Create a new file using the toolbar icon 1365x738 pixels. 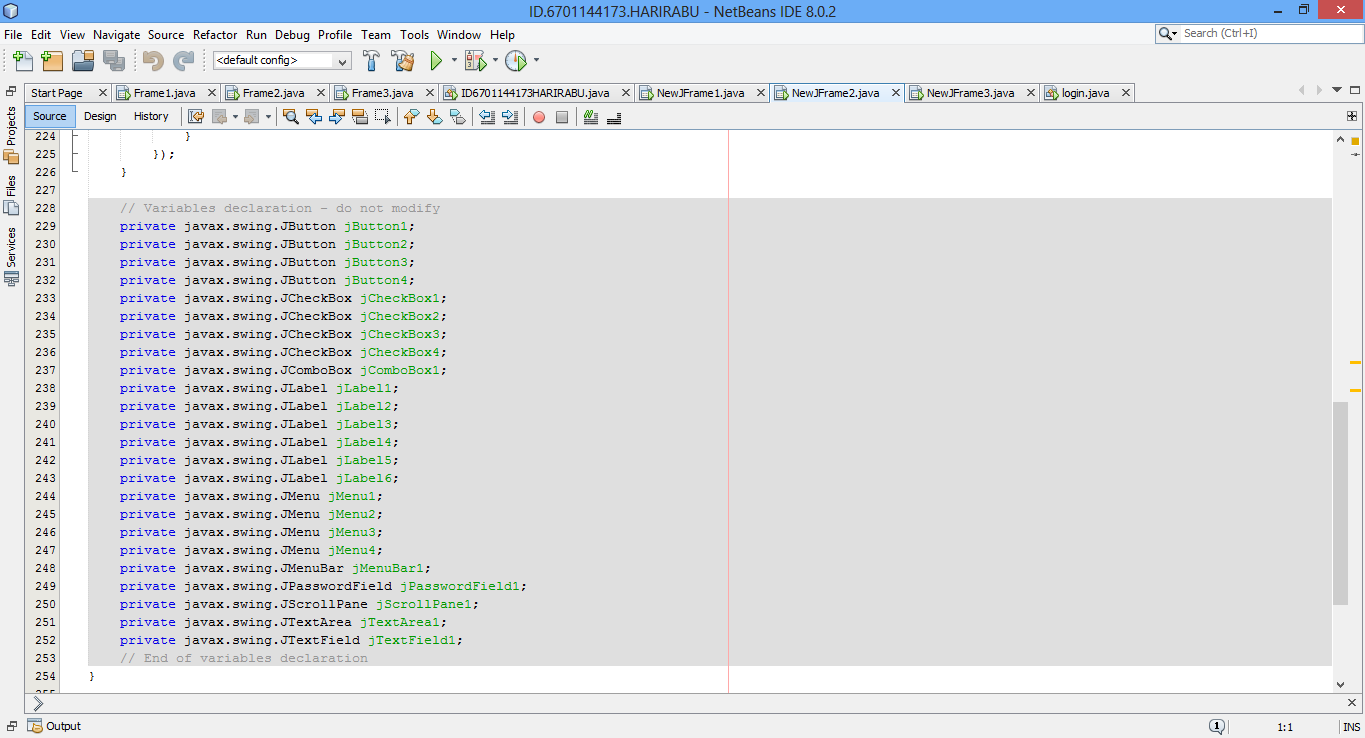tap(22, 61)
